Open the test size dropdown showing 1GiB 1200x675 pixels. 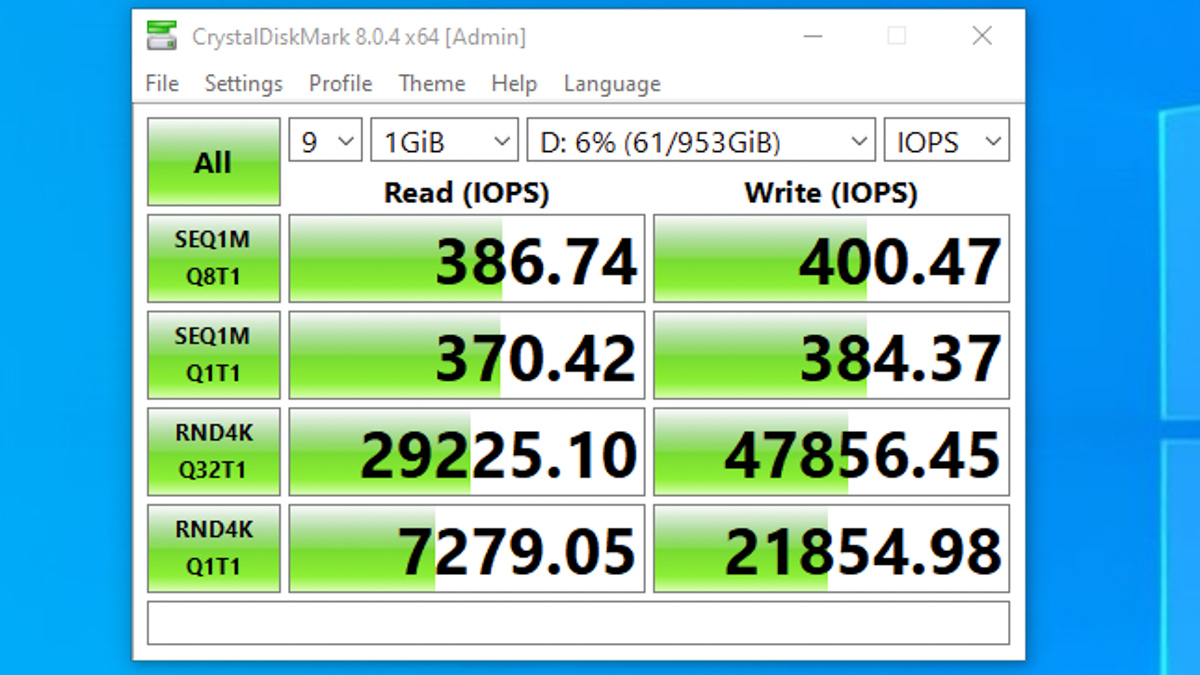point(444,142)
